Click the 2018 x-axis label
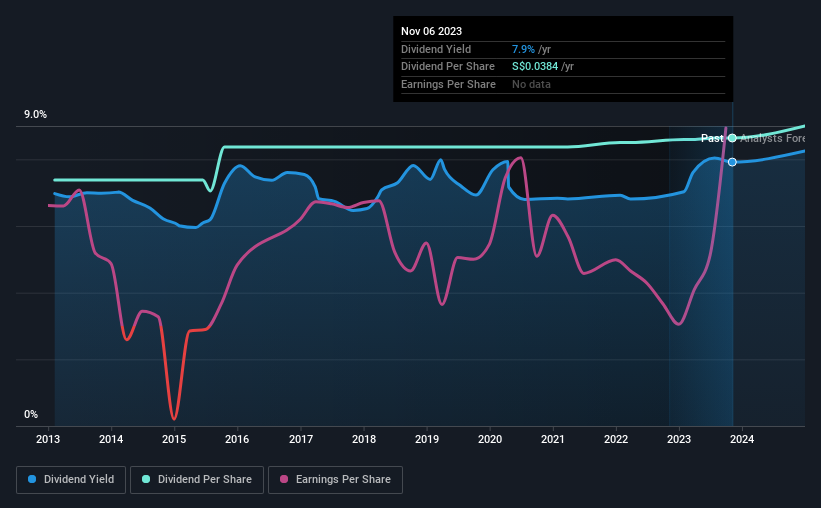821x508 pixels. coord(364,439)
